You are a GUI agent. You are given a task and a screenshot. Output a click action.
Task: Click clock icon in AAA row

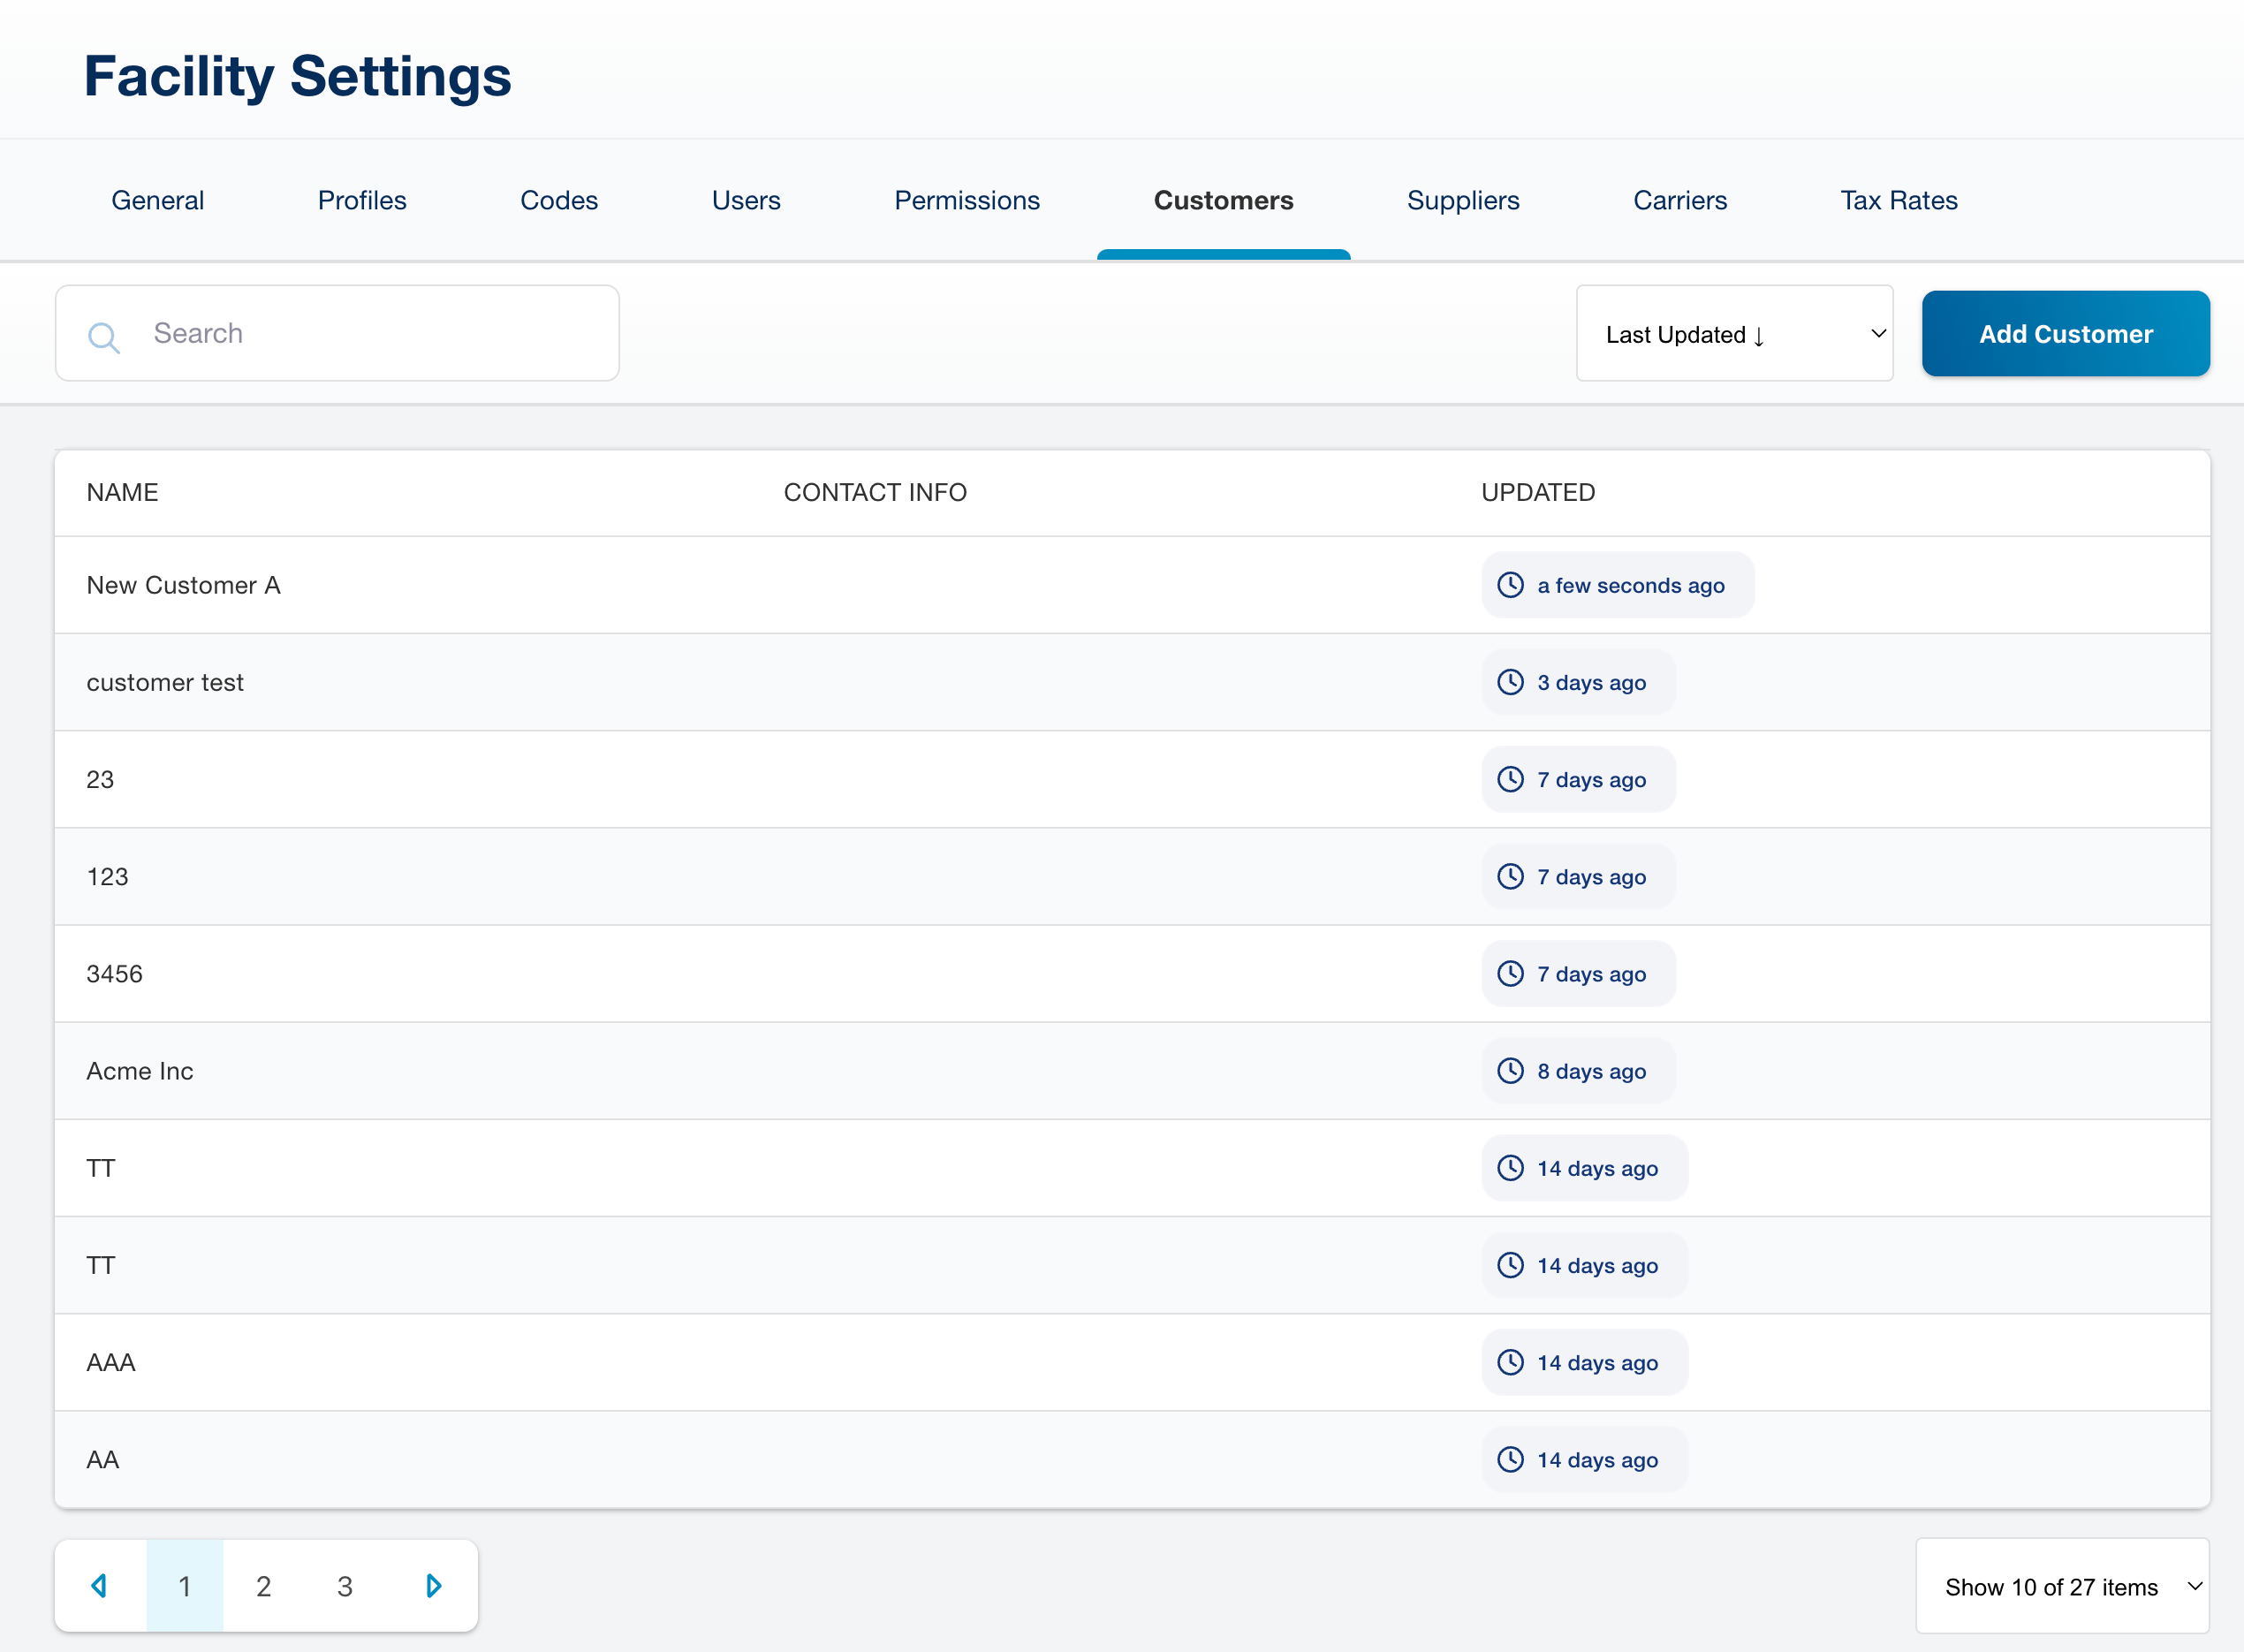pos(1510,1362)
